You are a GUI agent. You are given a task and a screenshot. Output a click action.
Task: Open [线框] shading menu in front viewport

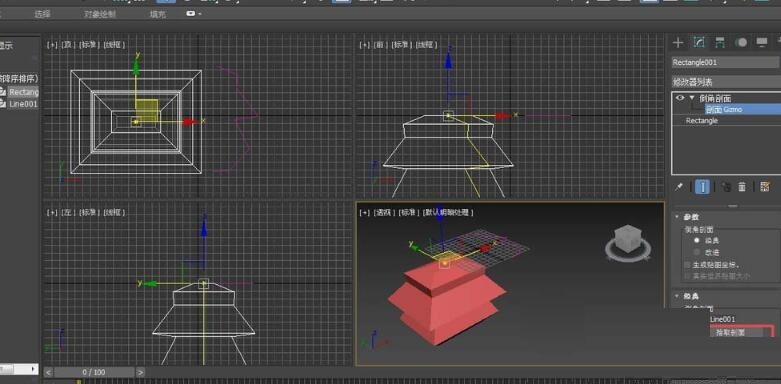pos(426,45)
